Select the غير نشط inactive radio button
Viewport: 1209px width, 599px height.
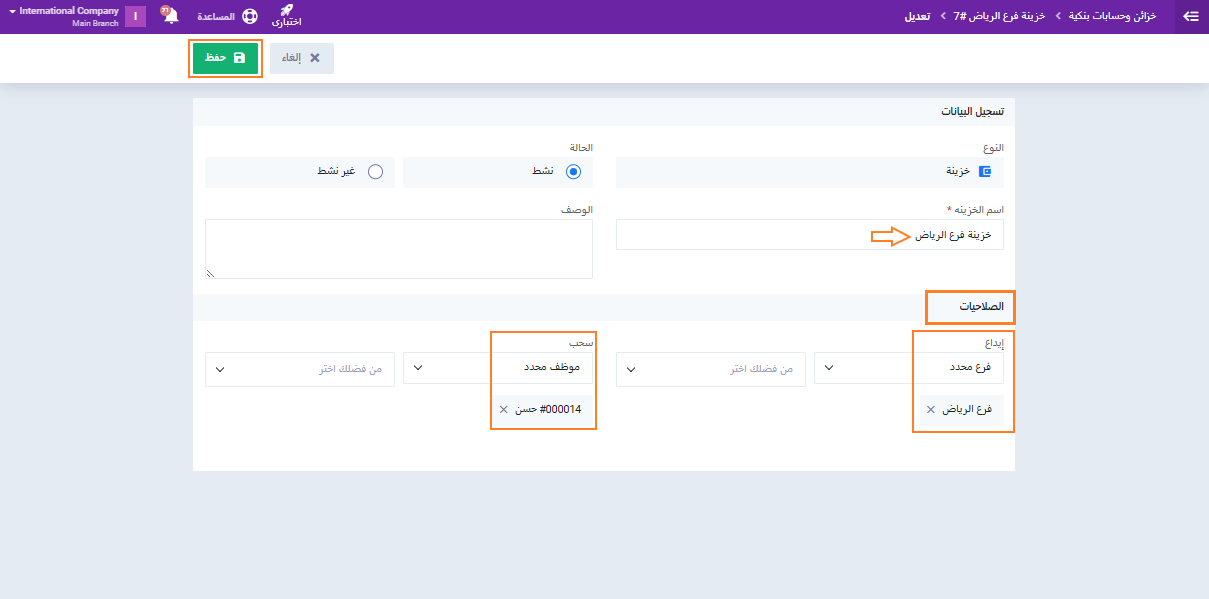click(x=375, y=172)
